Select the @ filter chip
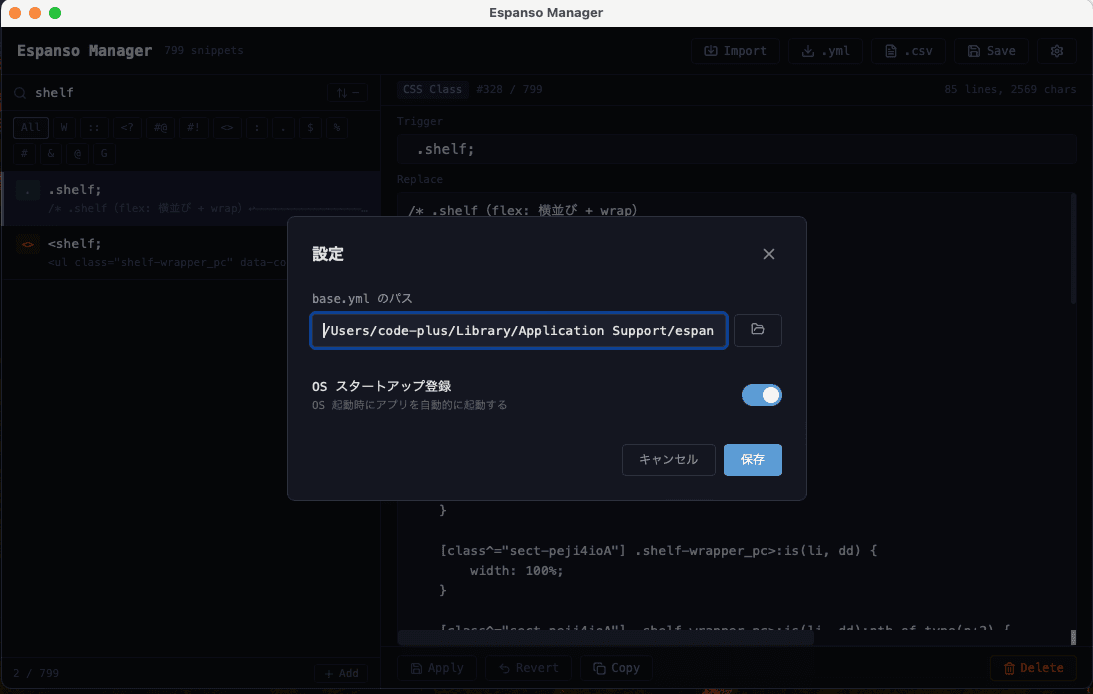 pos(77,153)
